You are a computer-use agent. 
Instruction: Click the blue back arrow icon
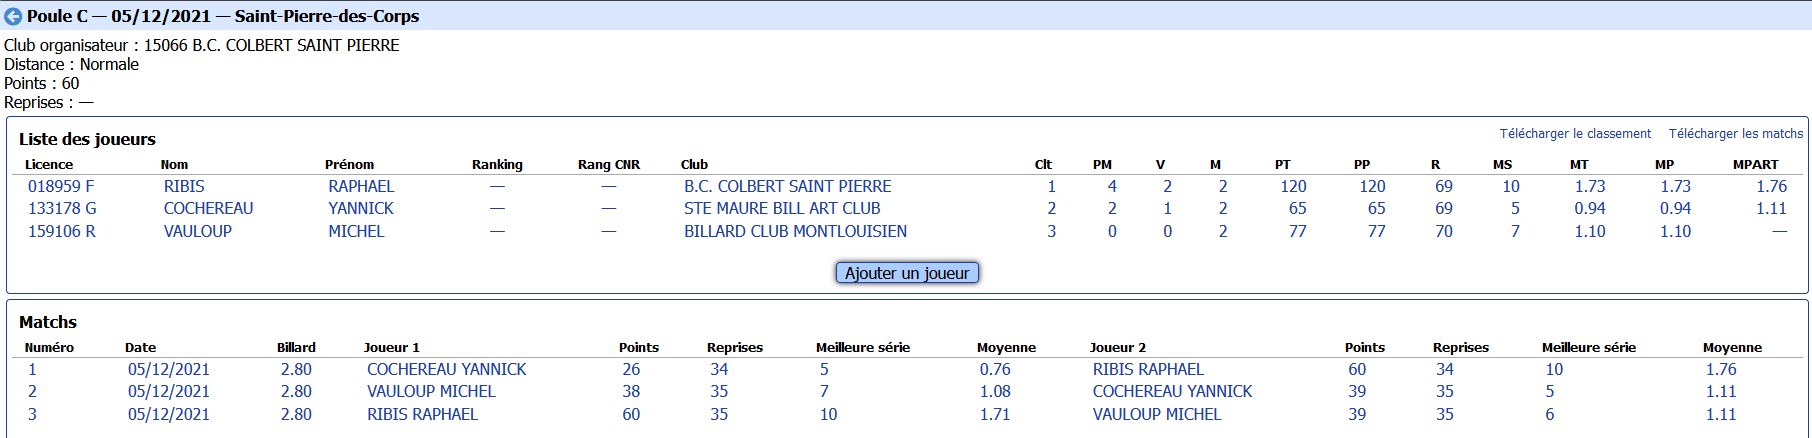[14, 17]
